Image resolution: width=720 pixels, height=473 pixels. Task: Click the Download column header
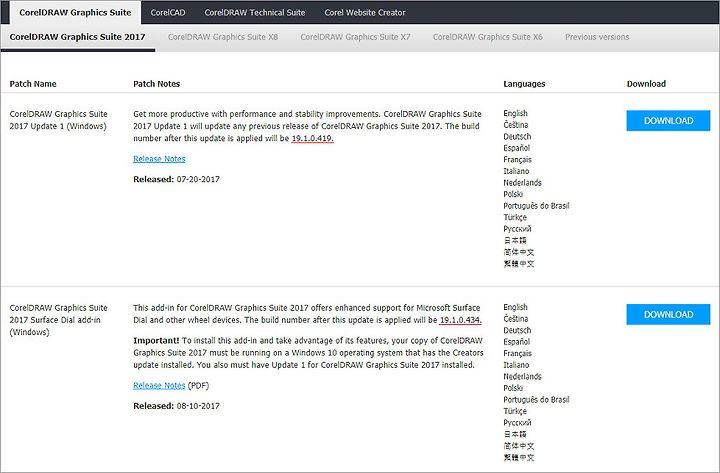[647, 84]
